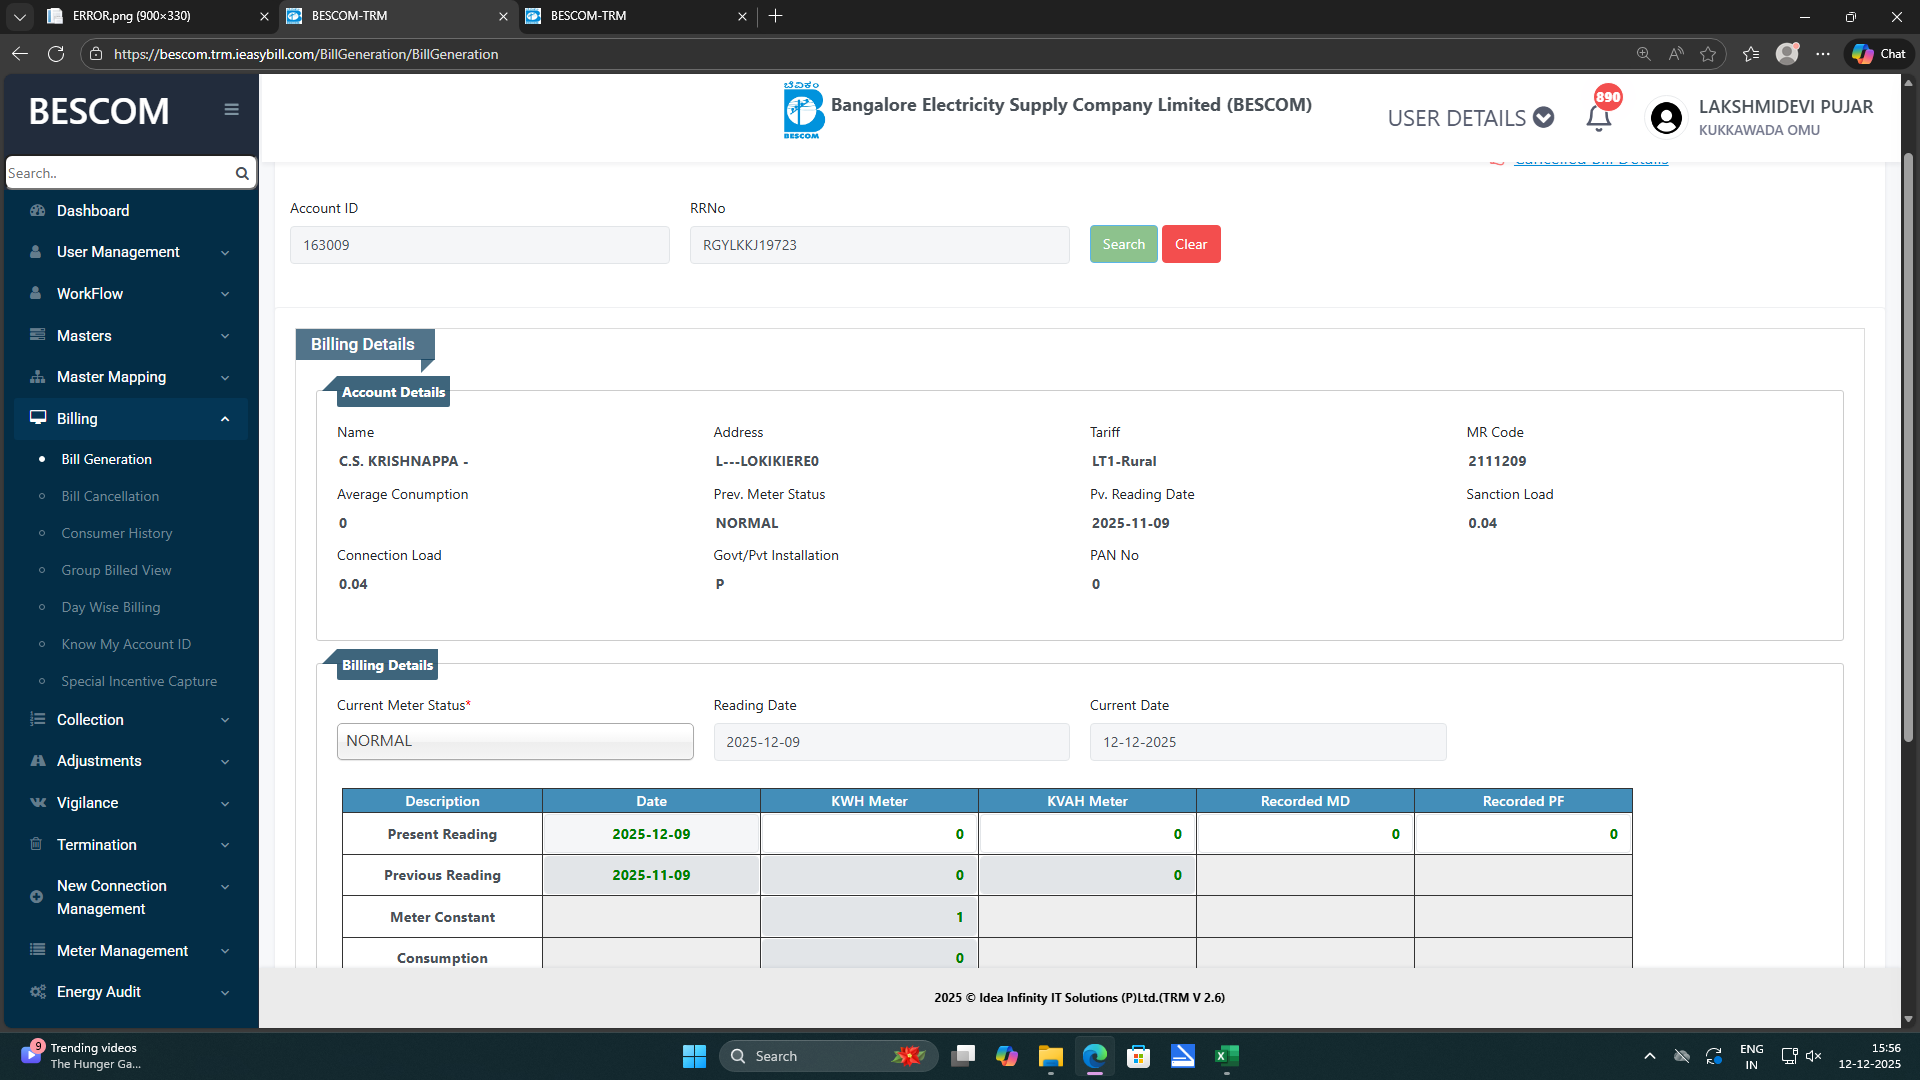
Task: Click the KWH Meter present reading field
Action: click(869, 834)
